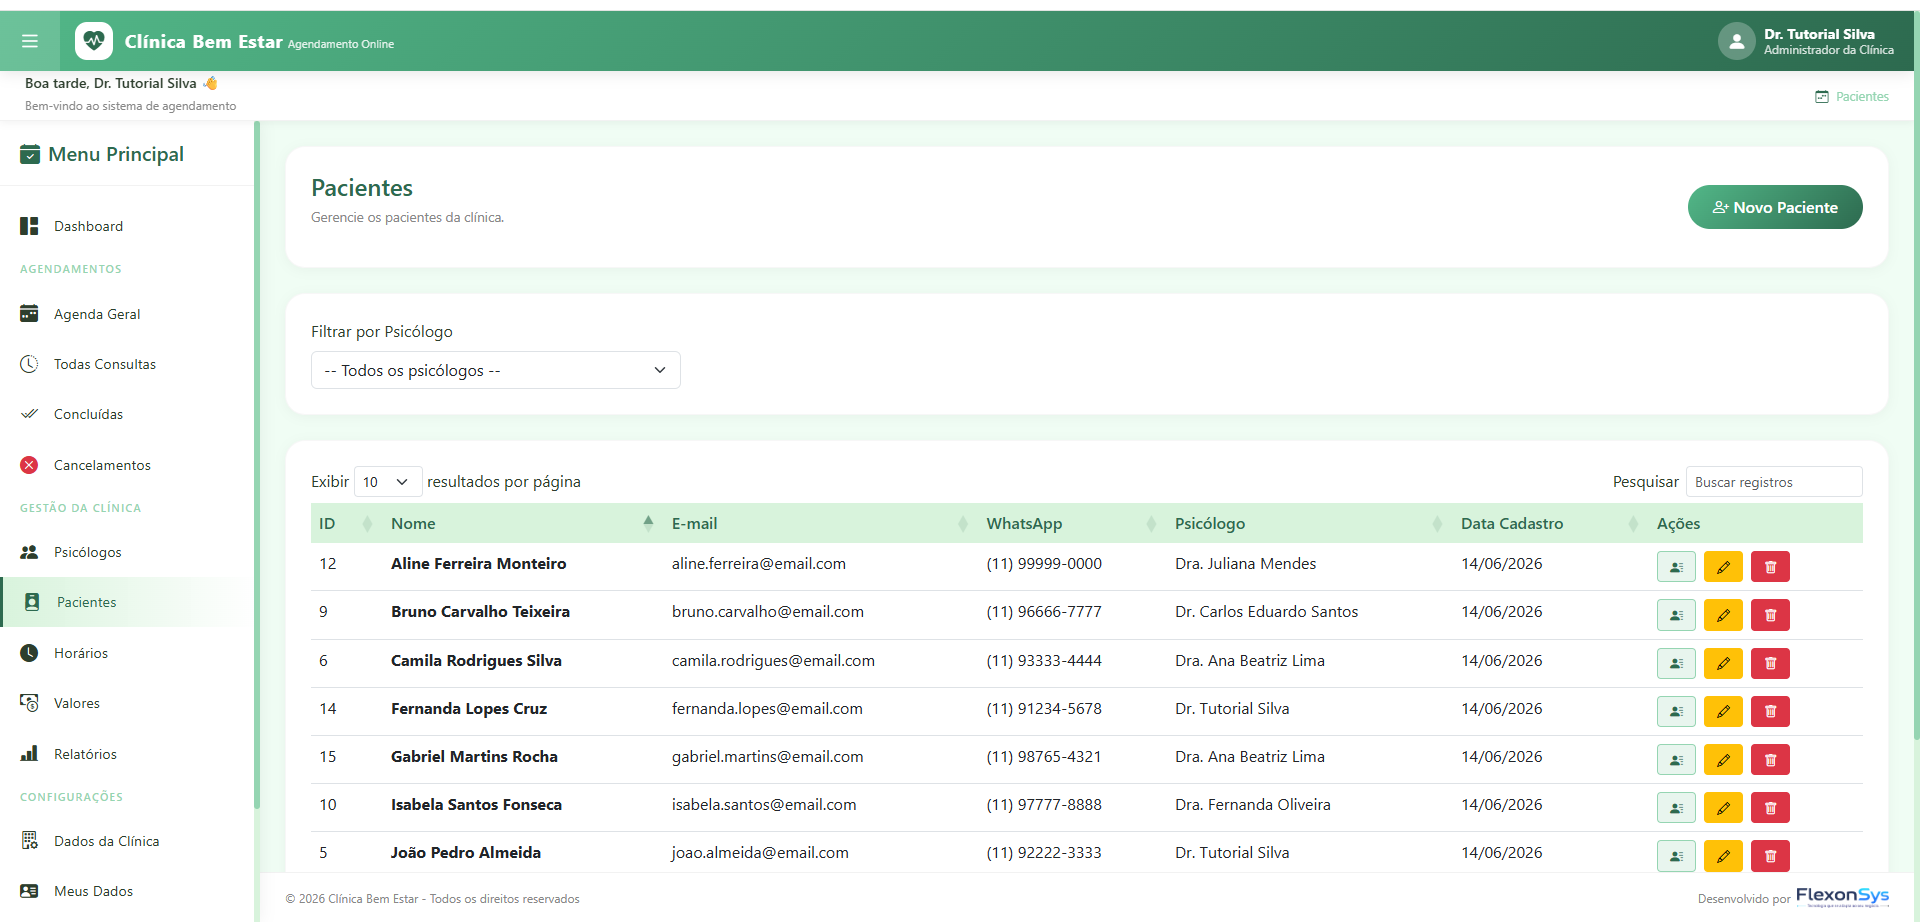Delete patient Gabriel Martins Rocha
The width and height of the screenshot is (1920, 922).
point(1770,759)
